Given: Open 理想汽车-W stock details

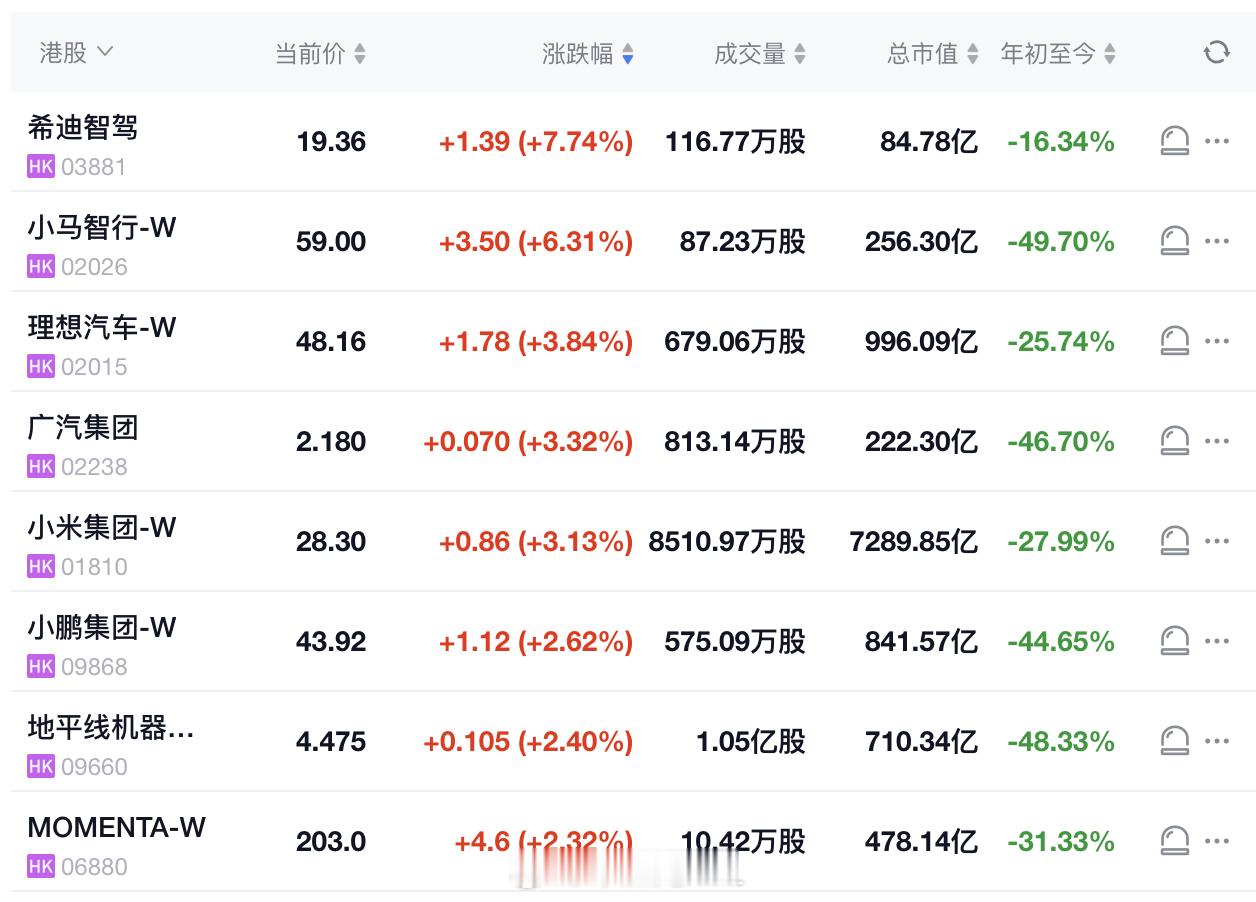Looking at the screenshot, I should pos(102,327).
